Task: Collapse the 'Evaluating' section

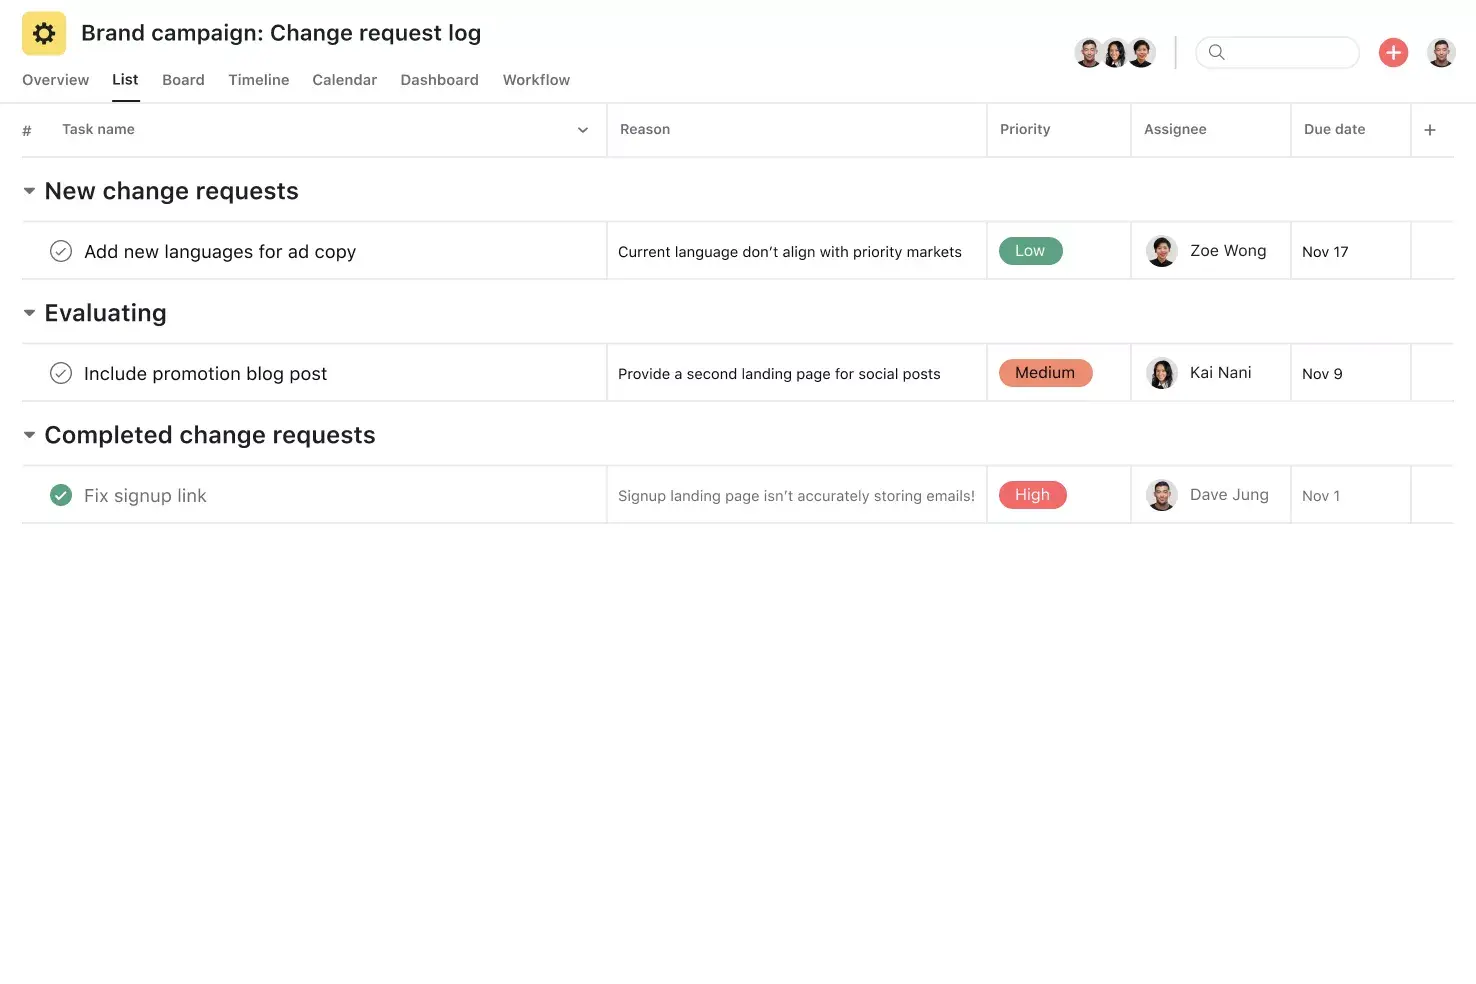Action: point(29,312)
